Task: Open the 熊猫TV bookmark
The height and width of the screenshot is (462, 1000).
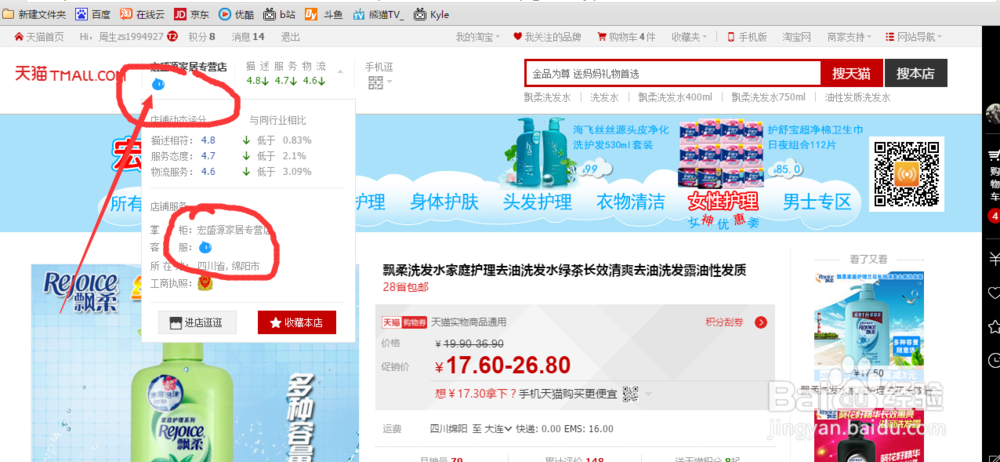Action: pos(379,14)
